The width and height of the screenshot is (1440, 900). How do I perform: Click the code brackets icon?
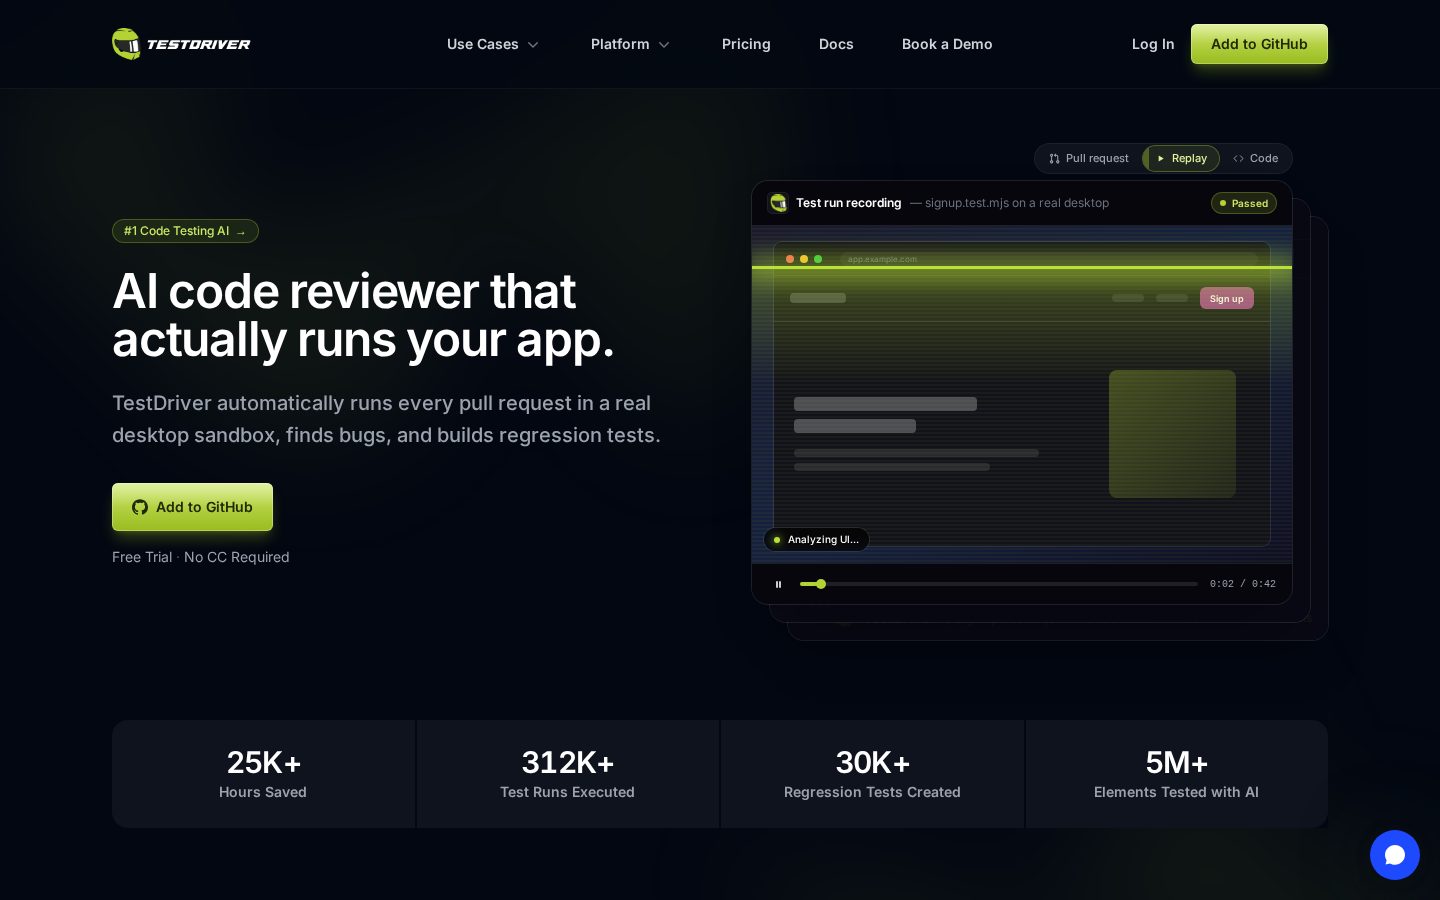point(1238,159)
